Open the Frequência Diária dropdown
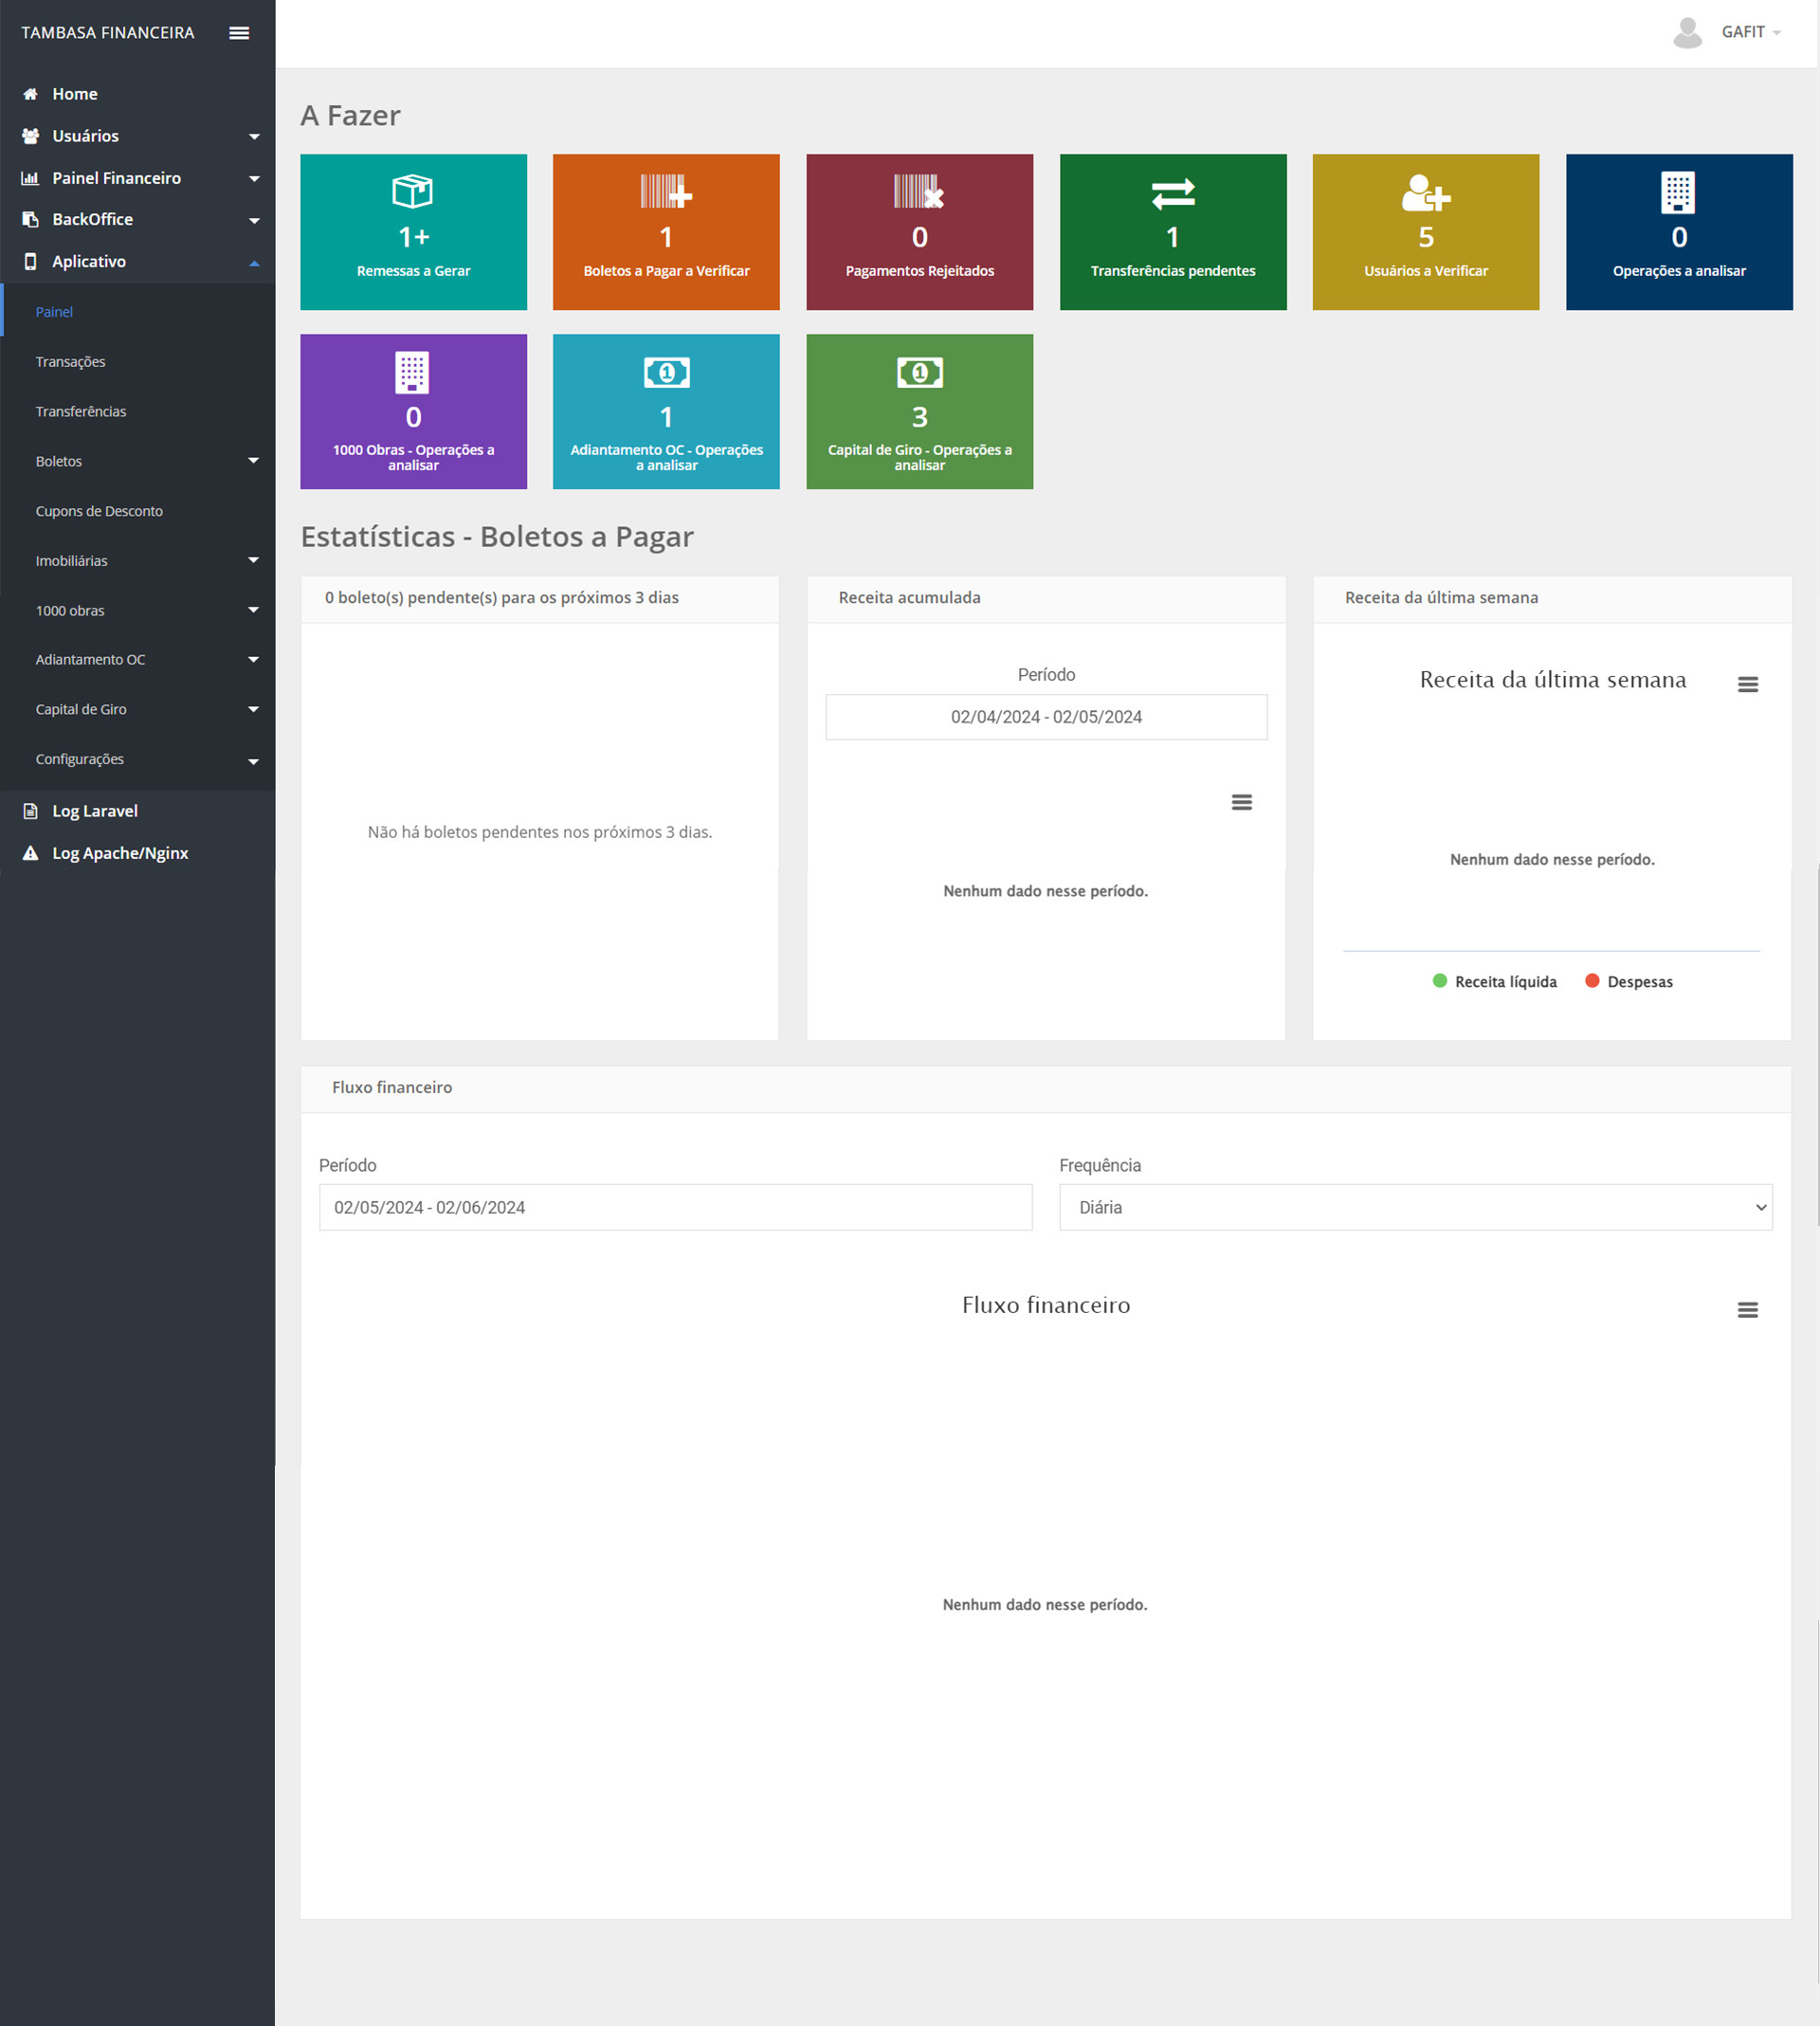Screen dimensions: 1820x2026 tap(1415, 1207)
